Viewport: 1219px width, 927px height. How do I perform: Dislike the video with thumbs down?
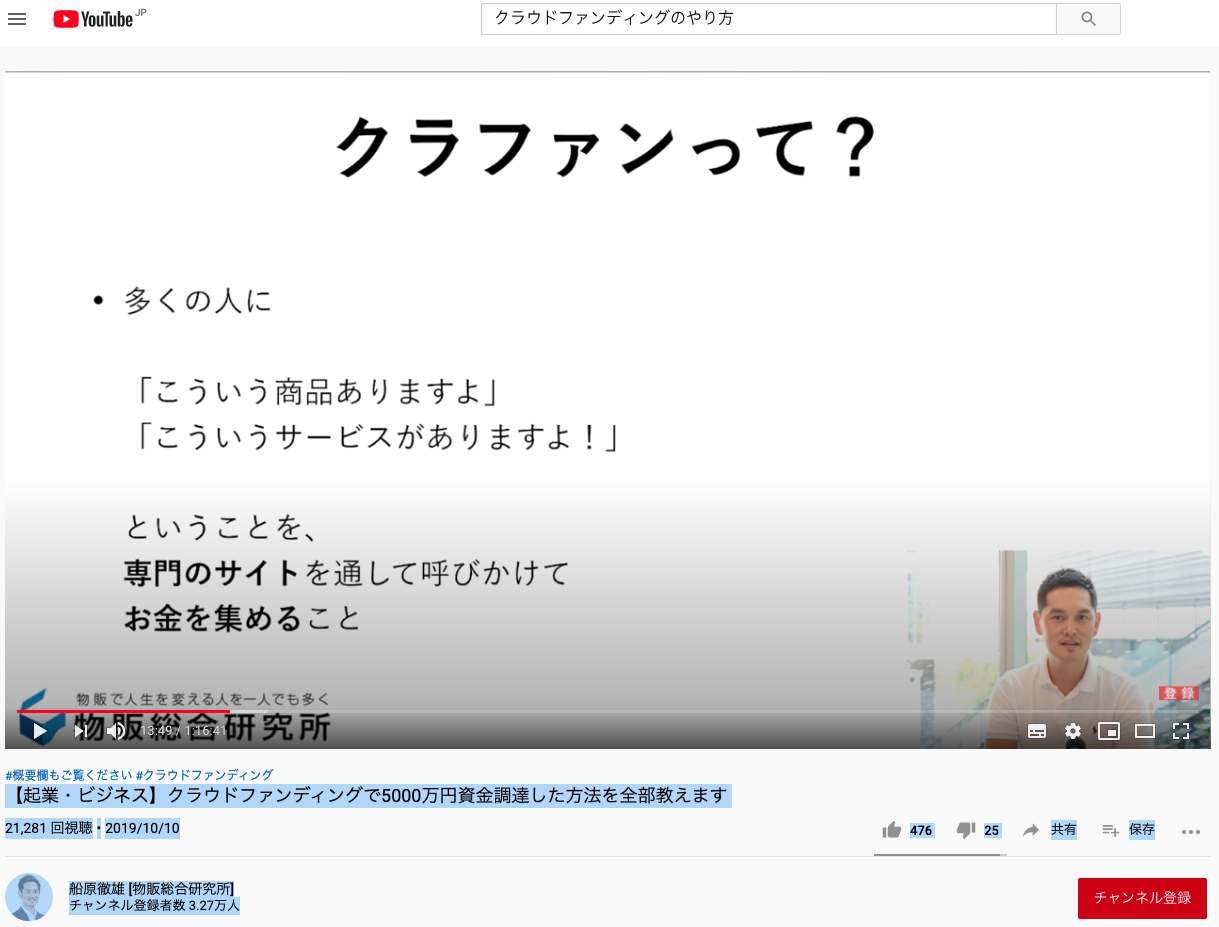pyautogui.click(x=966, y=830)
